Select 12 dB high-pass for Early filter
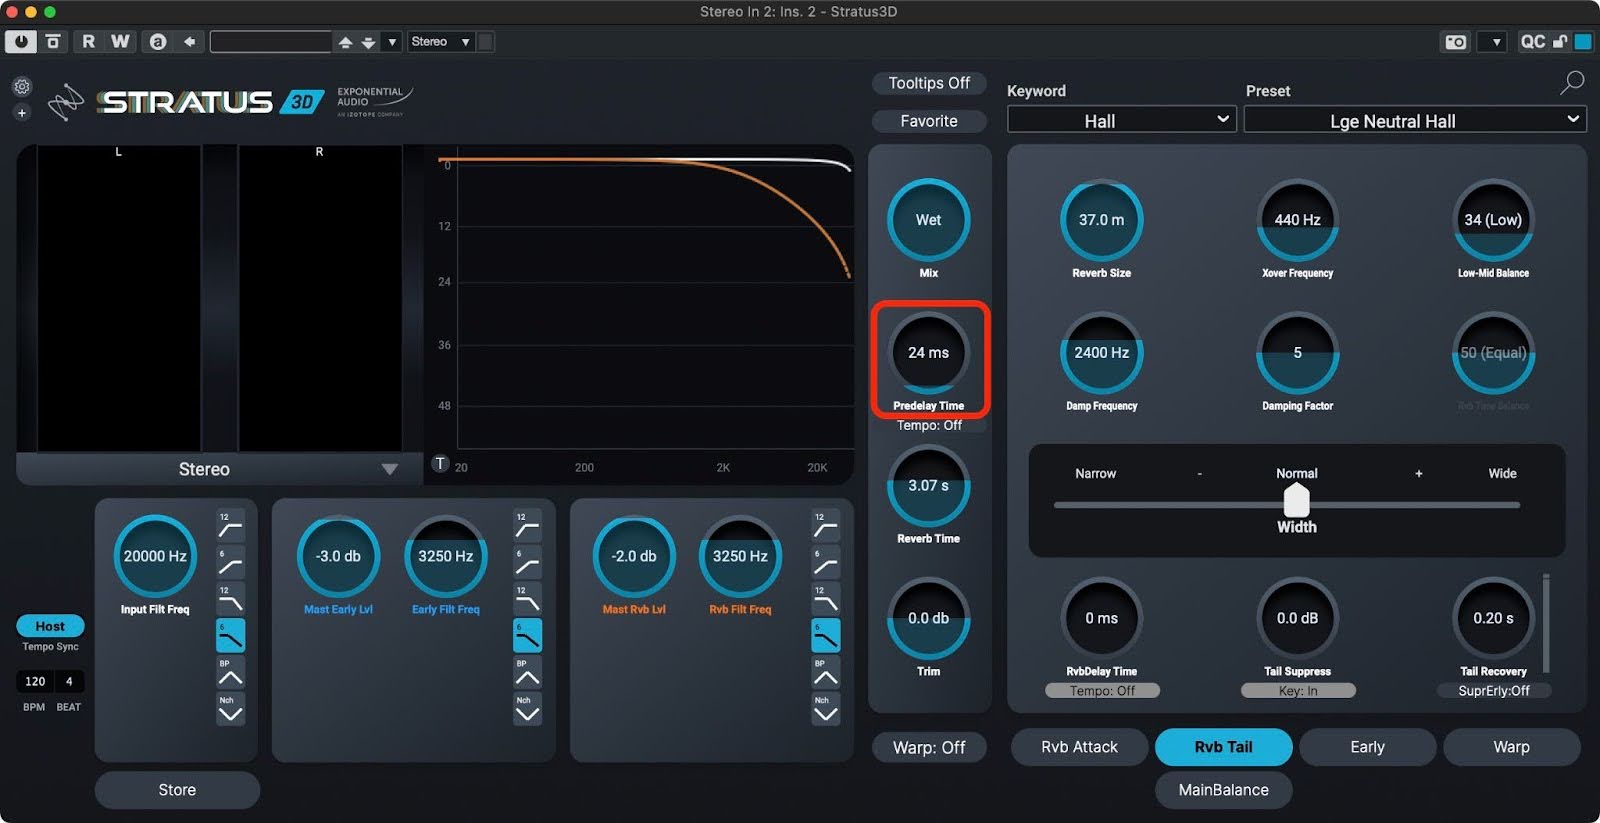This screenshot has height=823, width=1600. tap(527, 525)
